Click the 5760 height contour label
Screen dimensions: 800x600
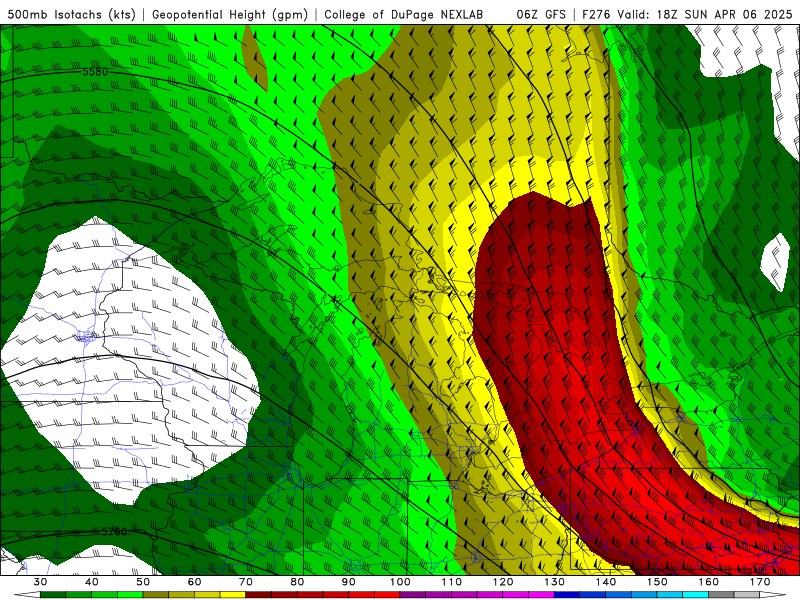point(114,532)
